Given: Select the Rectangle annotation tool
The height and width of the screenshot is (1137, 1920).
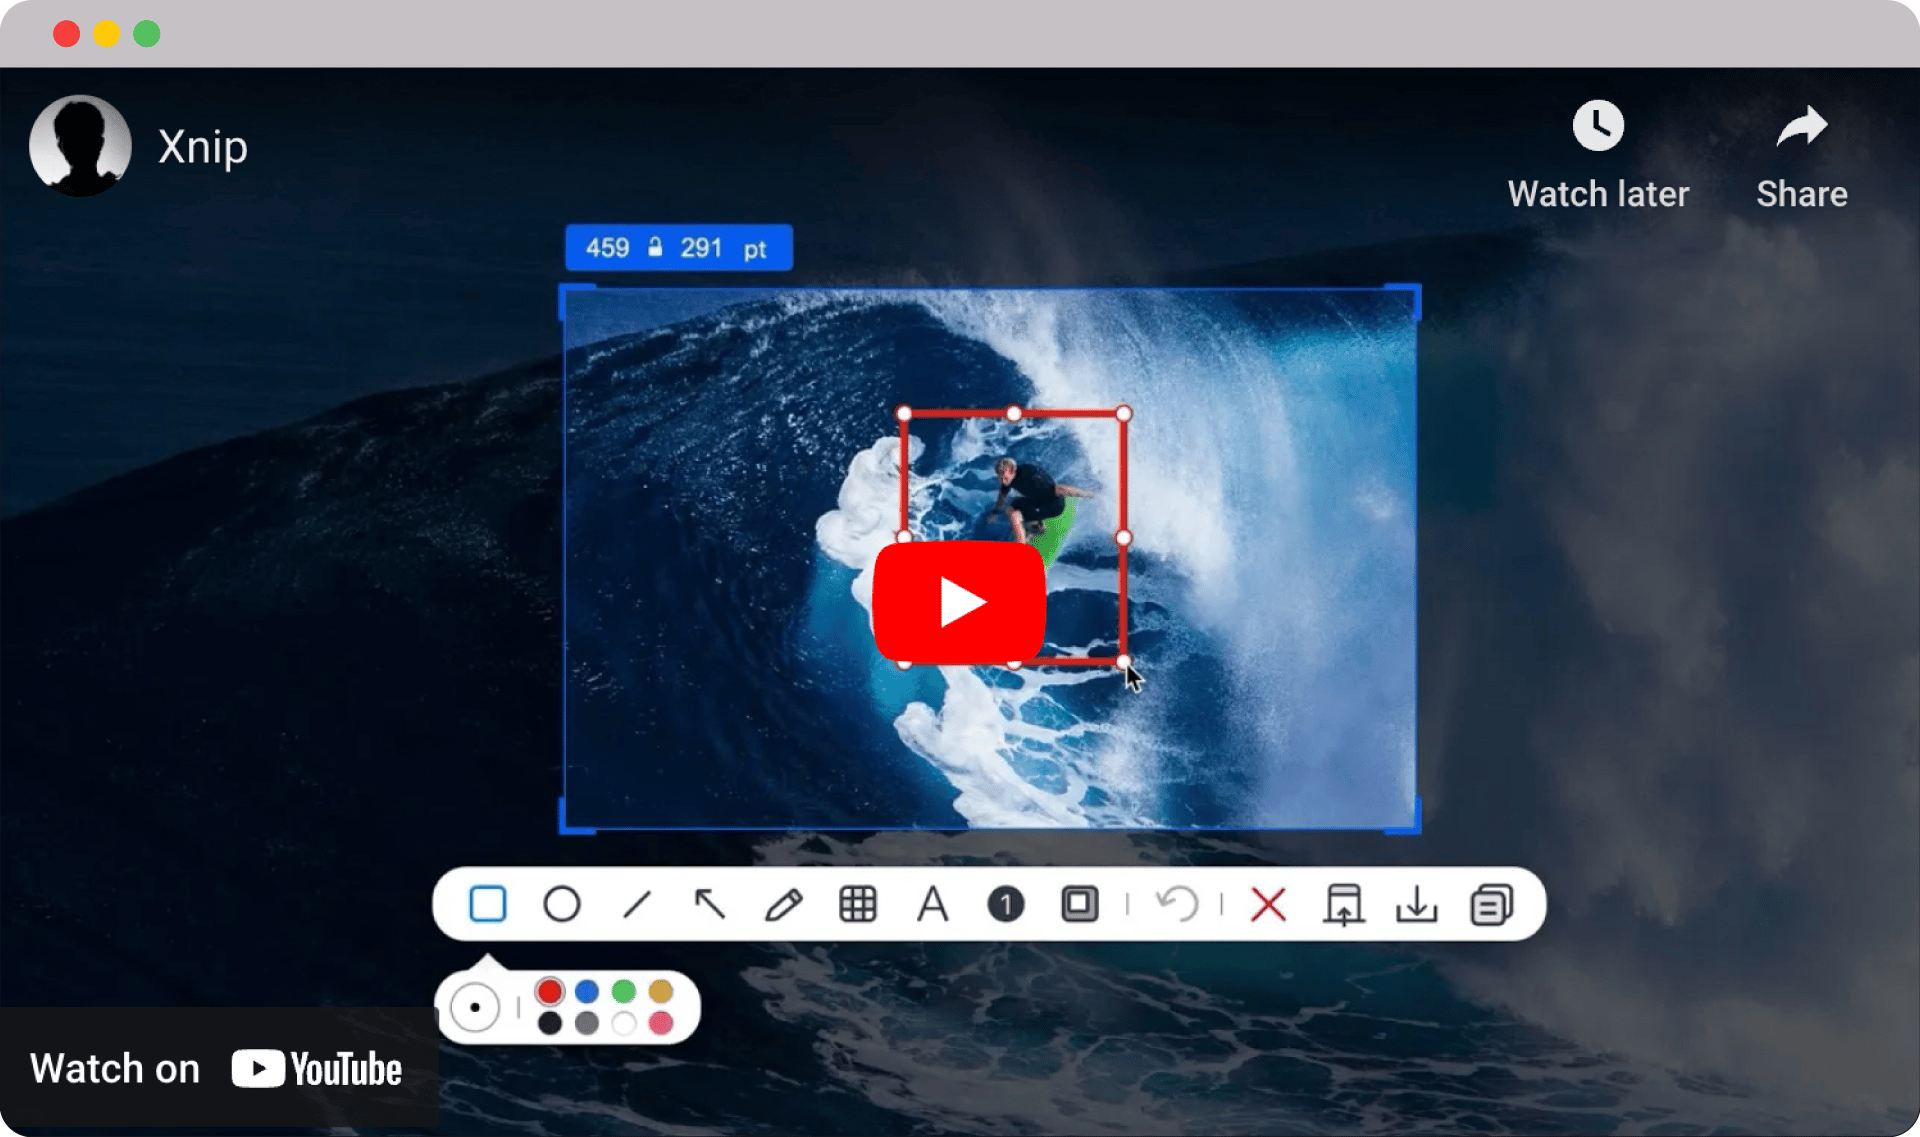Looking at the screenshot, I should tap(487, 904).
